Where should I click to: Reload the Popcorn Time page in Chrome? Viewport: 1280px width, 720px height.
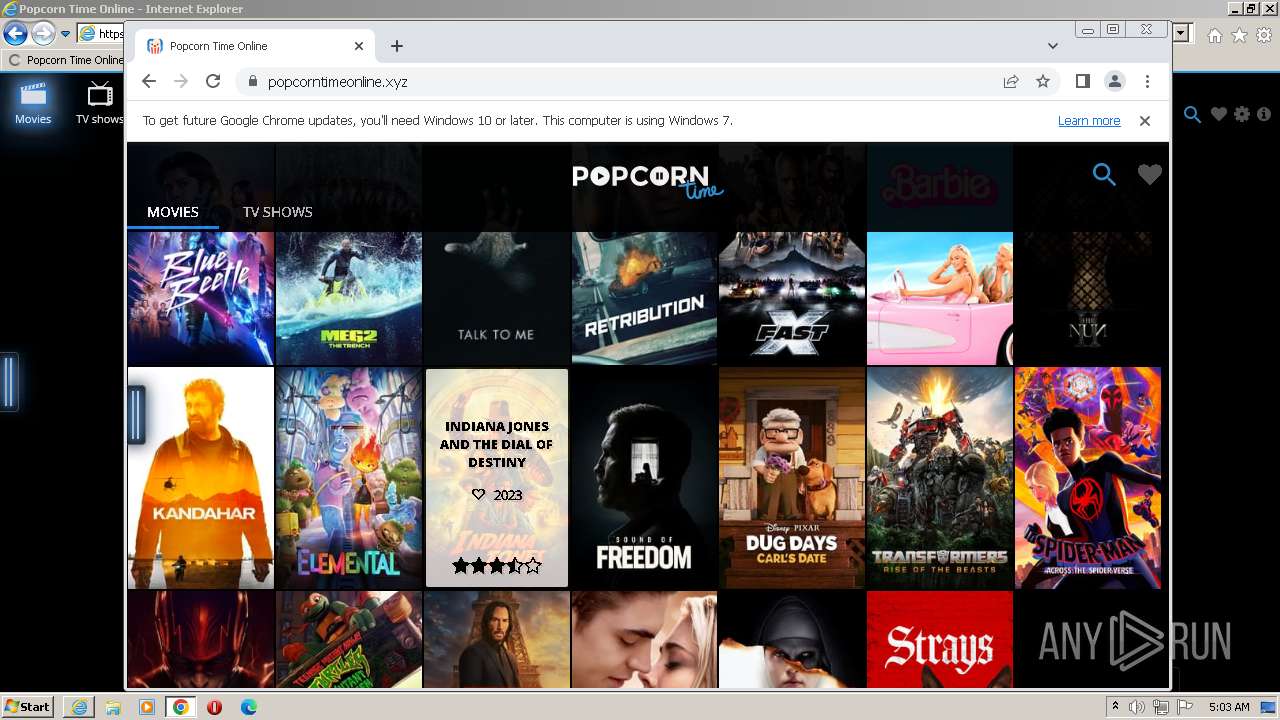[213, 81]
